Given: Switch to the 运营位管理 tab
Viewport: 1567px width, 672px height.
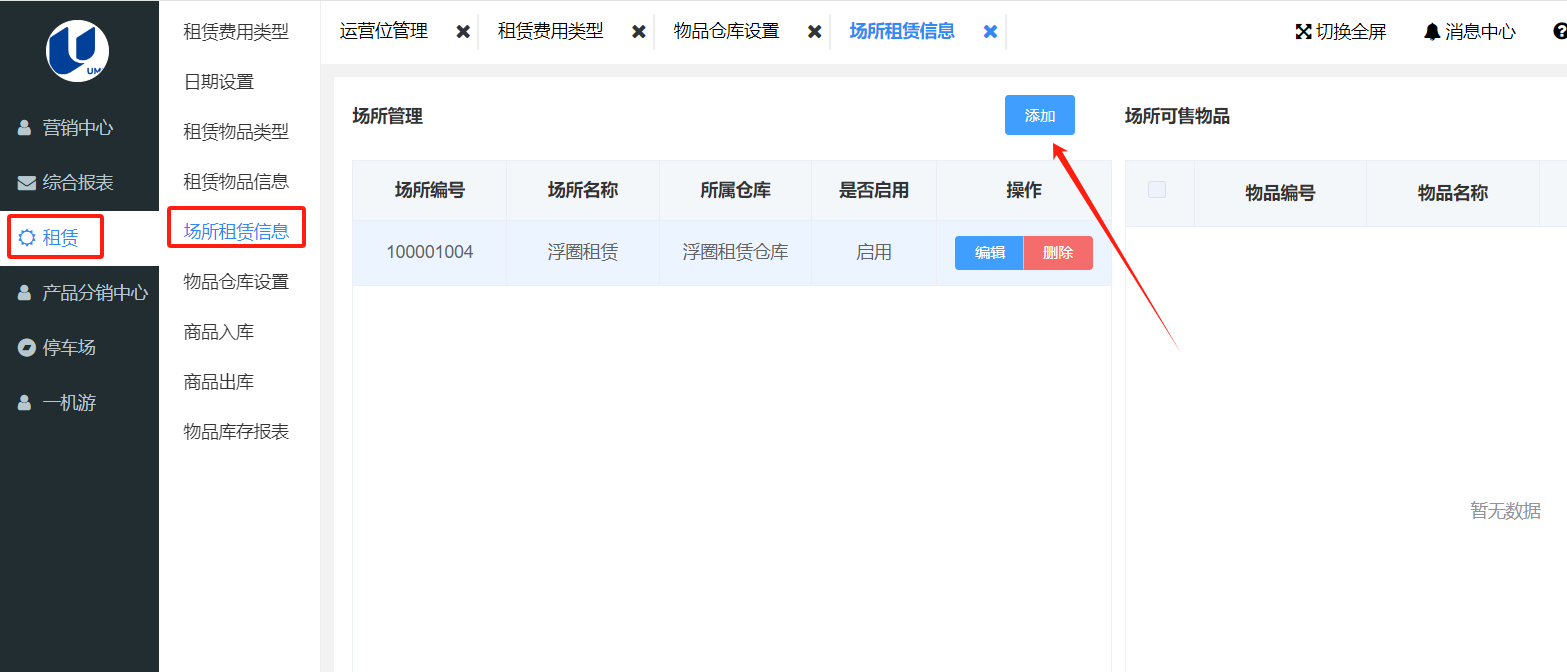Looking at the screenshot, I should pyautogui.click(x=384, y=31).
